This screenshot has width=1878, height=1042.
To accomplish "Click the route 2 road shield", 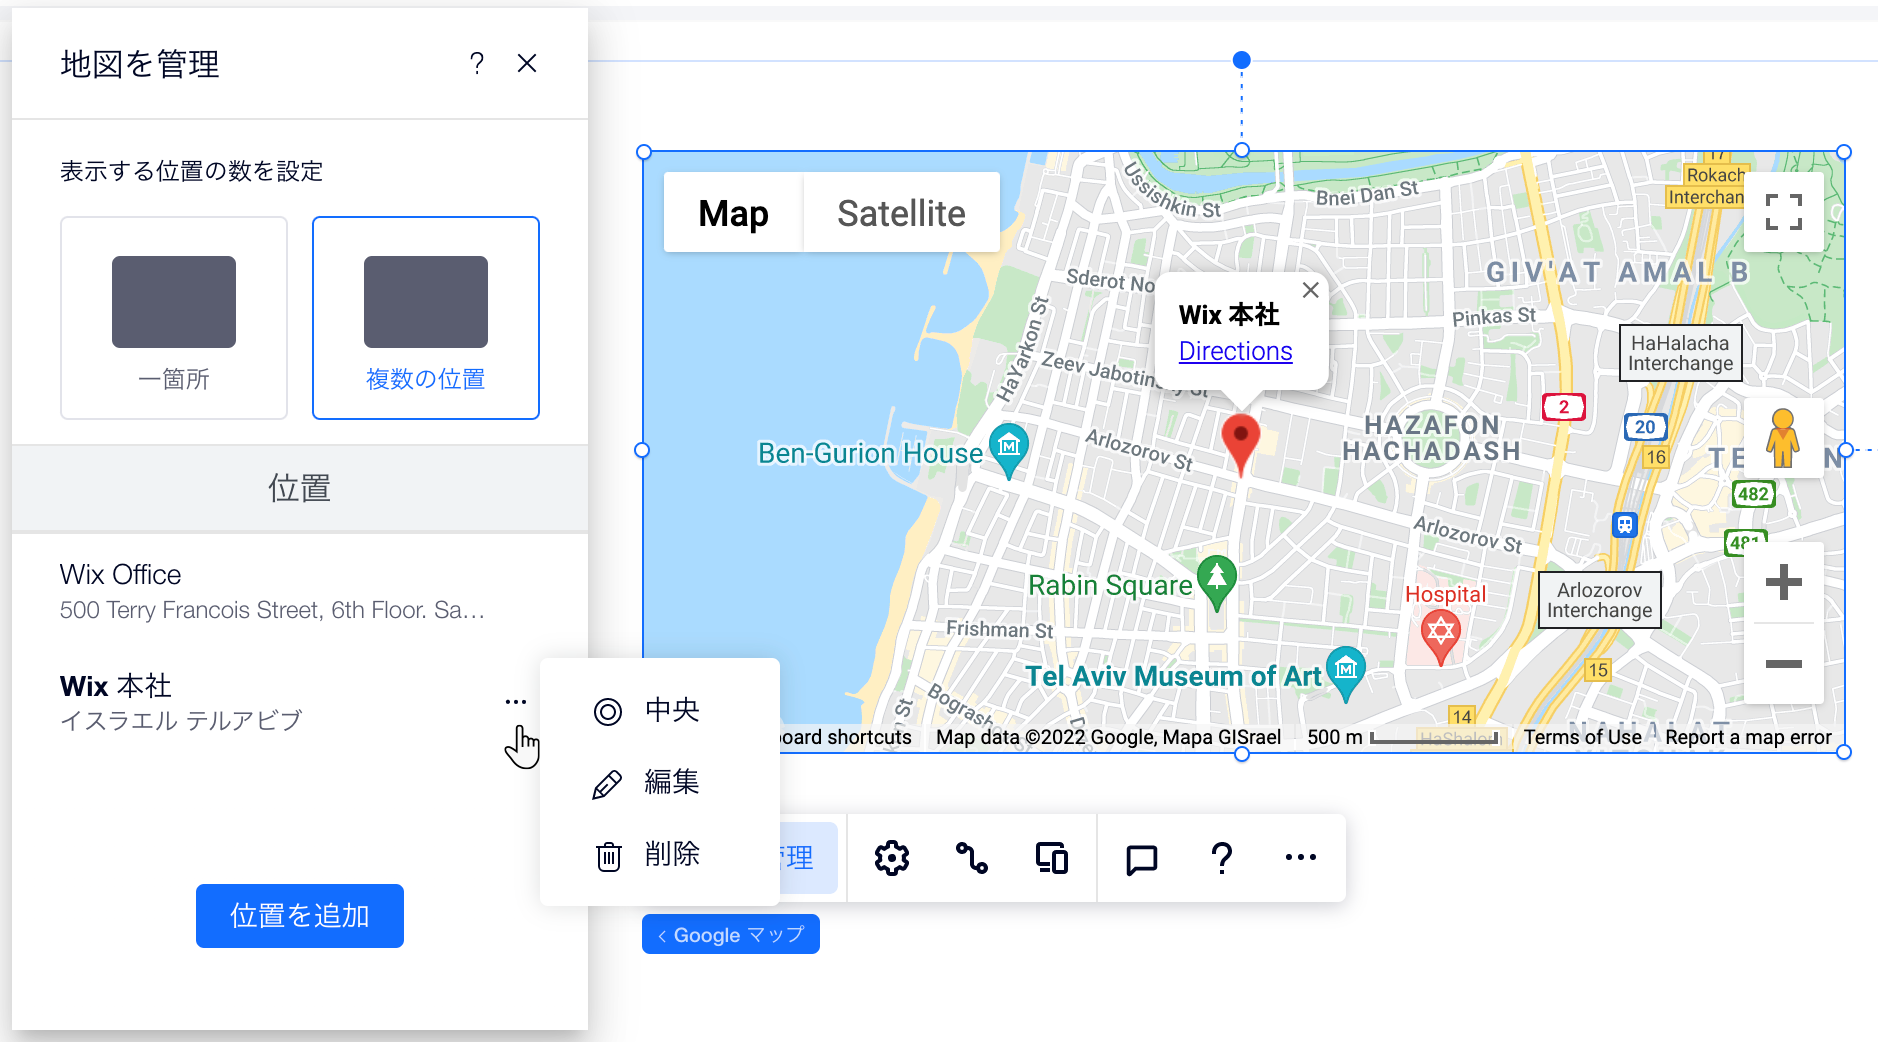I will tap(1564, 407).
